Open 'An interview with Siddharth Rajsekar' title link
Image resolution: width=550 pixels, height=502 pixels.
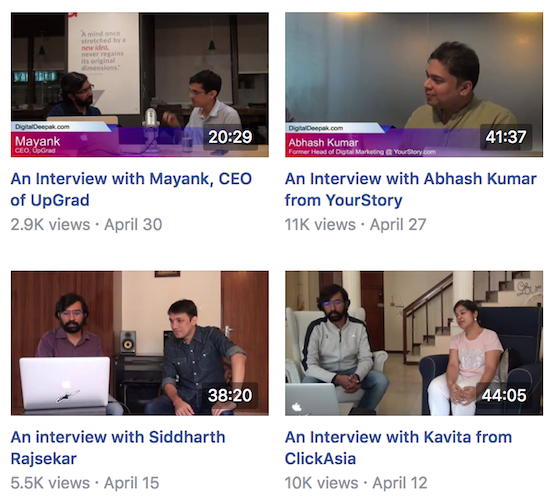point(118,448)
